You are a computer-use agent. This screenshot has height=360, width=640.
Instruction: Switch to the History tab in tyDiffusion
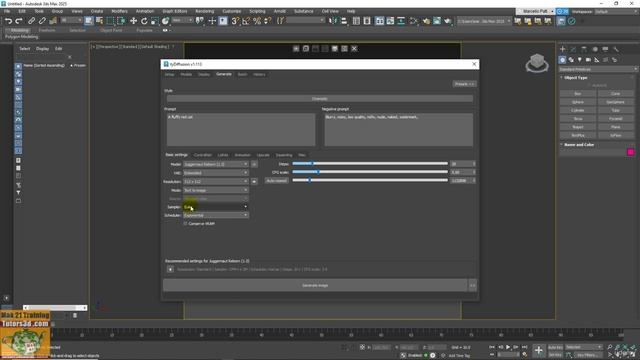coord(259,74)
